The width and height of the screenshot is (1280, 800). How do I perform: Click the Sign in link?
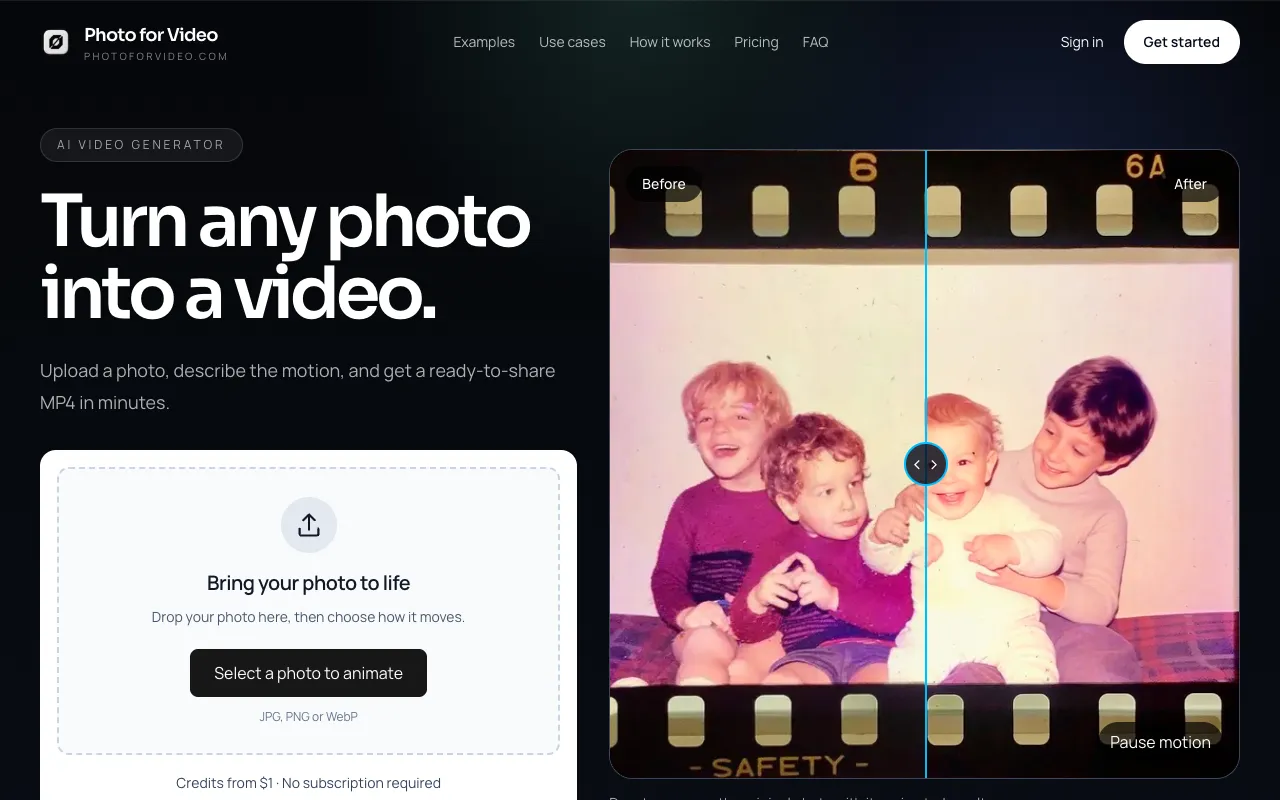point(1082,42)
